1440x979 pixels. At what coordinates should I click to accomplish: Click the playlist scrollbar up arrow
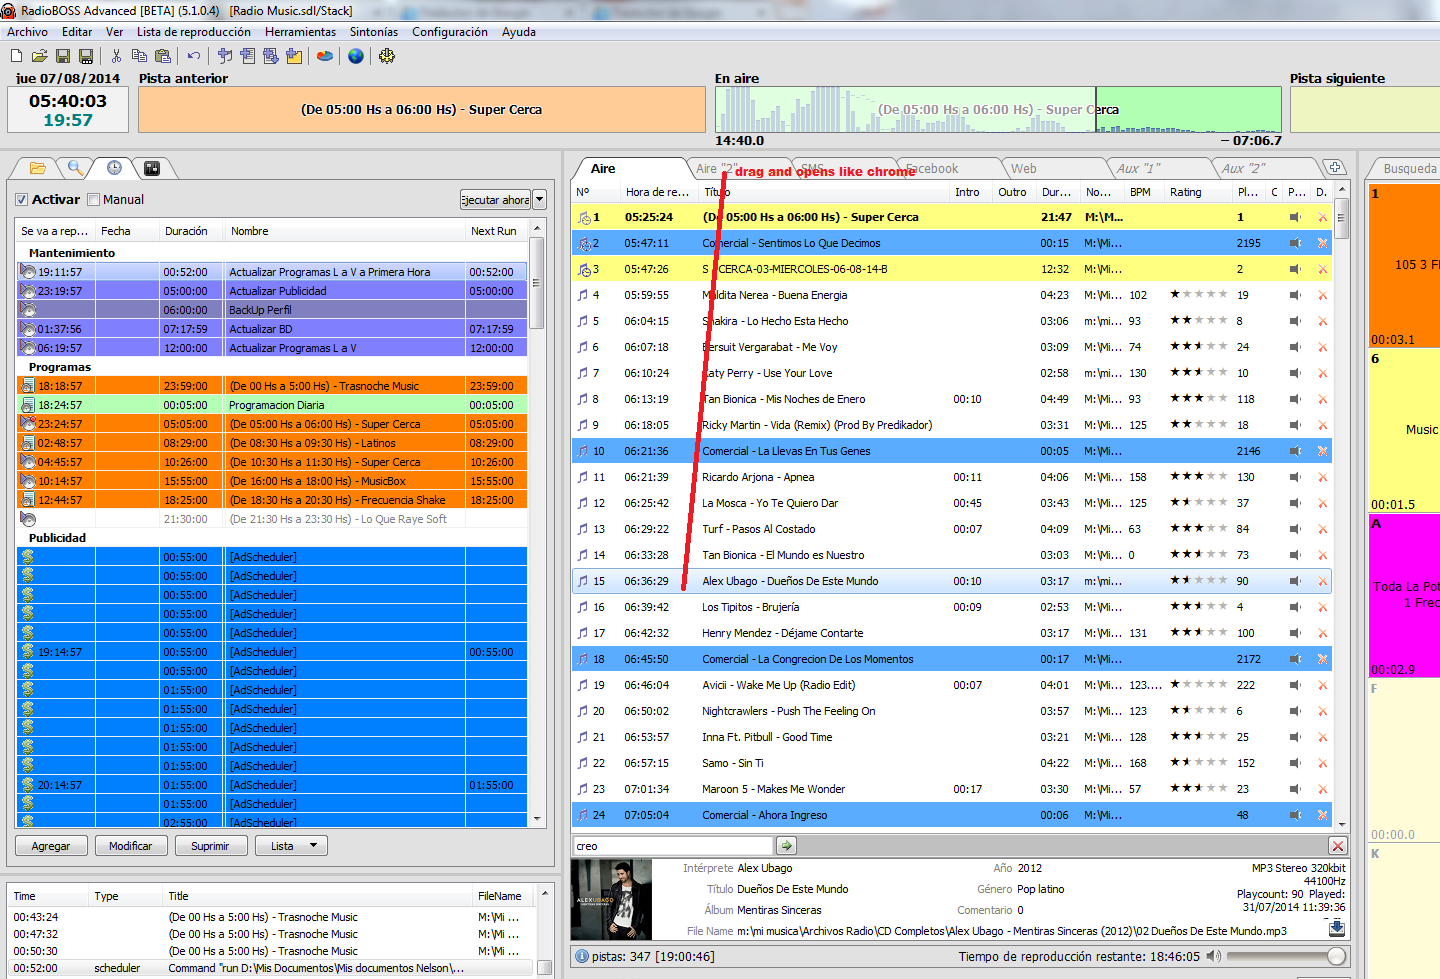(x=1342, y=190)
